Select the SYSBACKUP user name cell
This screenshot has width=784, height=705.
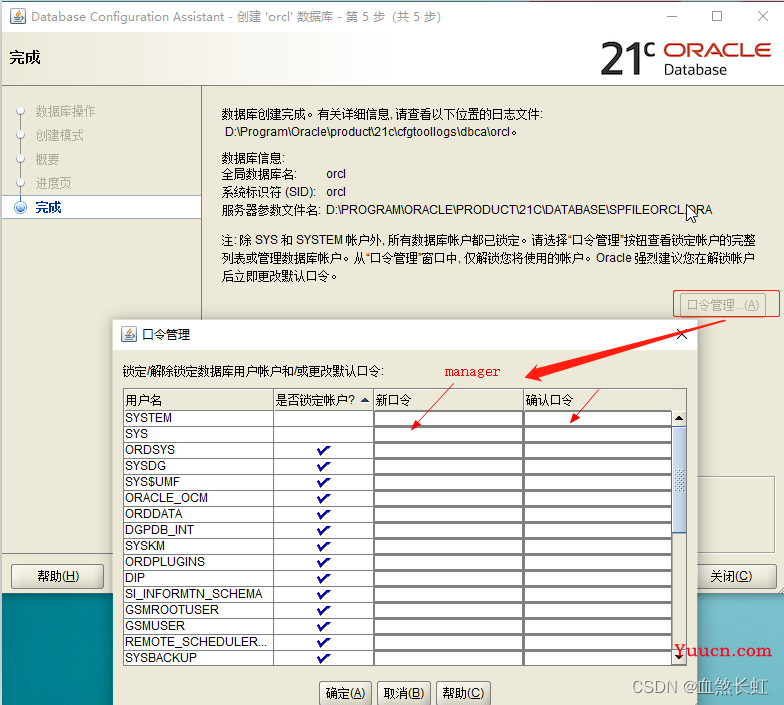[198, 658]
